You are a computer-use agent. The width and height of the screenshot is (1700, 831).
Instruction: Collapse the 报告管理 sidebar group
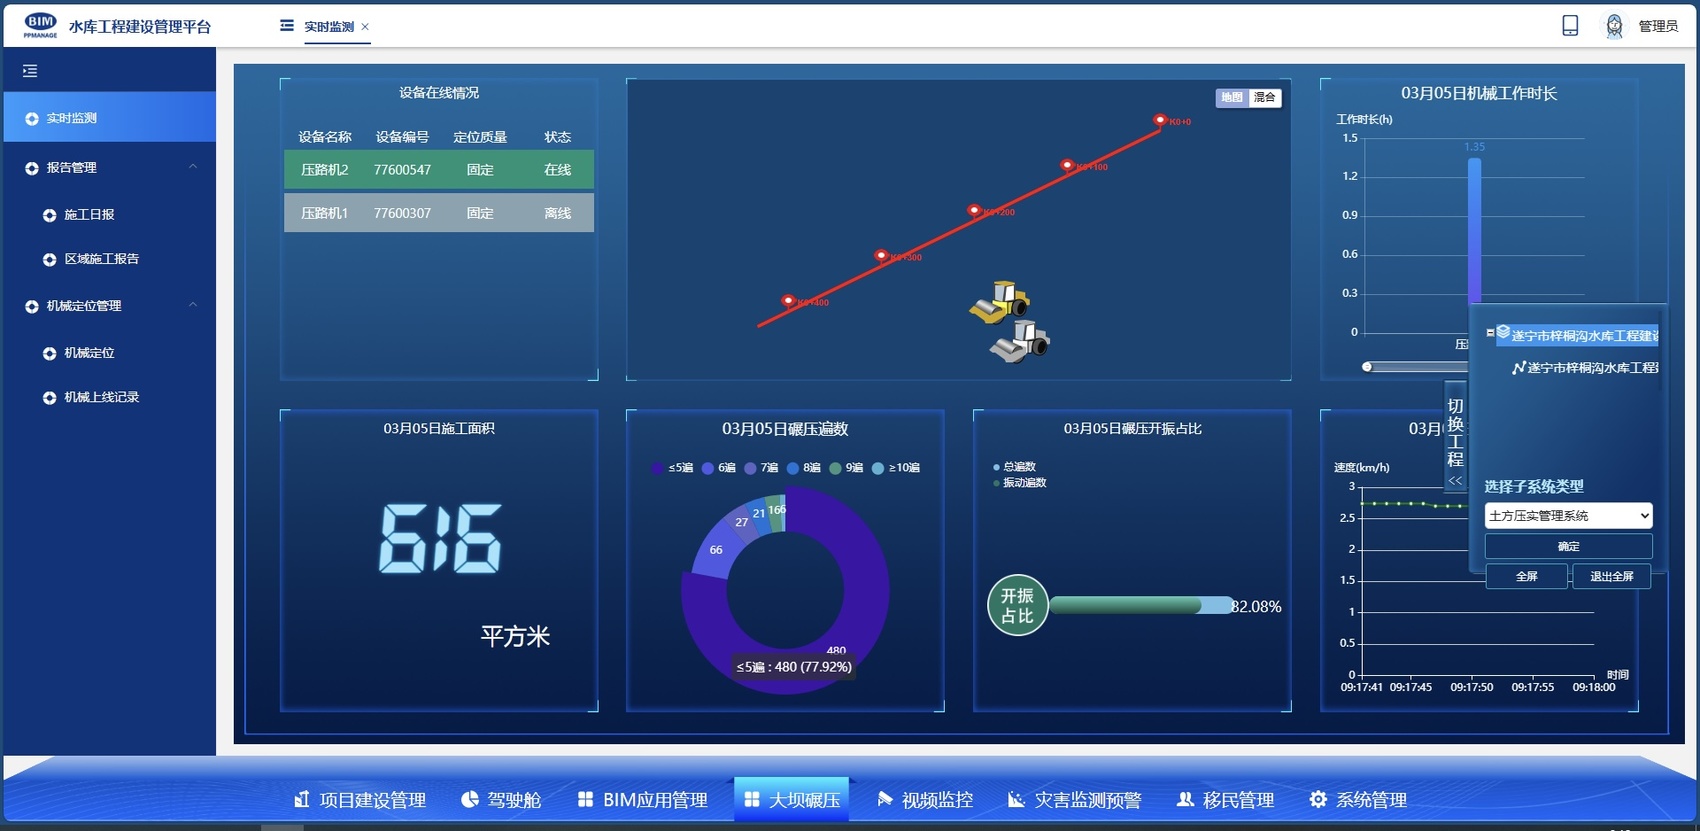coord(193,167)
